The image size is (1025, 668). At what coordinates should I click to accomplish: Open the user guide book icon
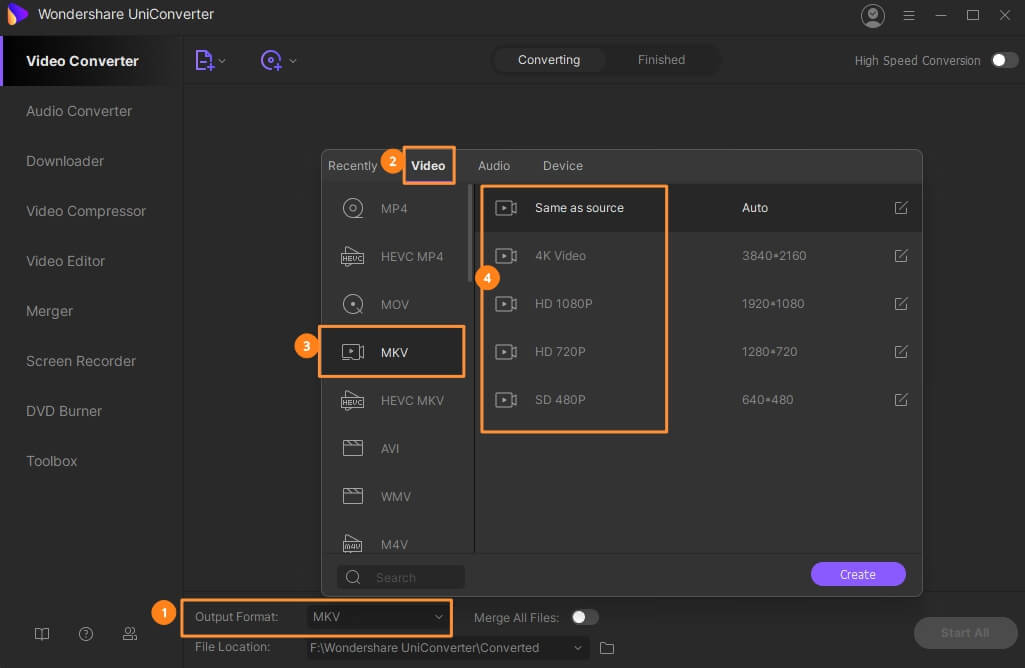42,633
